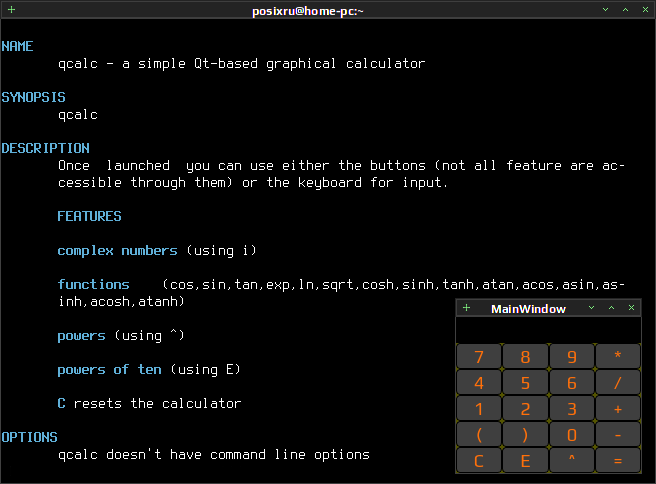The width and height of the screenshot is (656, 484).
Task: Click calculator digit 9 button
Action: coord(572,356)
